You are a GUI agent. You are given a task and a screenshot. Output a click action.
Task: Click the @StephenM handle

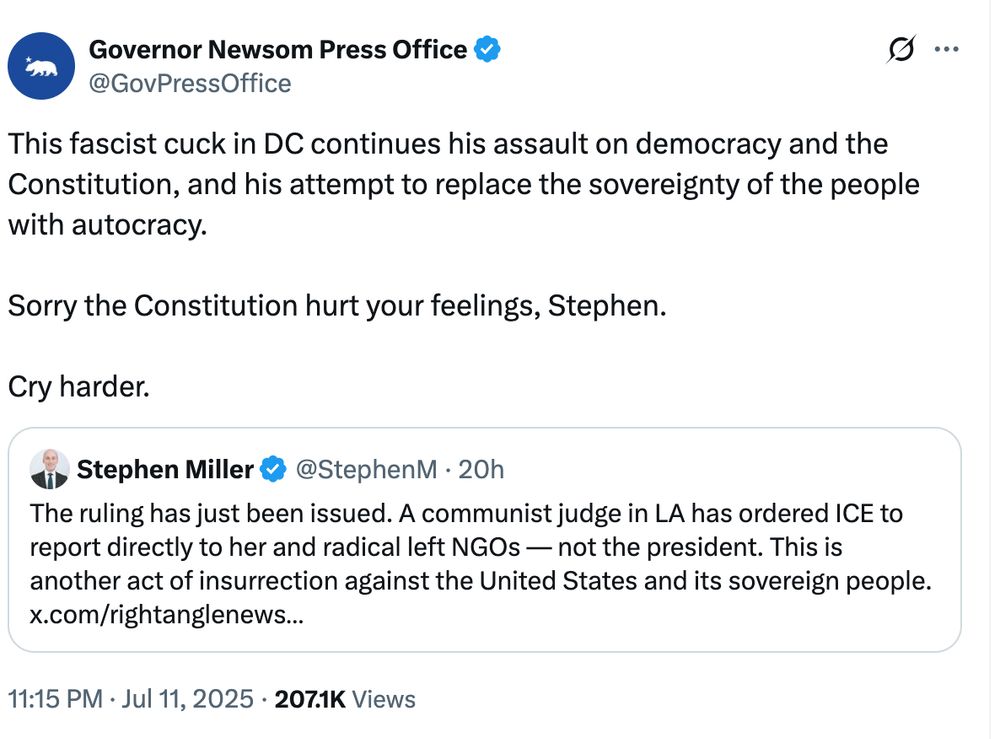[365, 469]
